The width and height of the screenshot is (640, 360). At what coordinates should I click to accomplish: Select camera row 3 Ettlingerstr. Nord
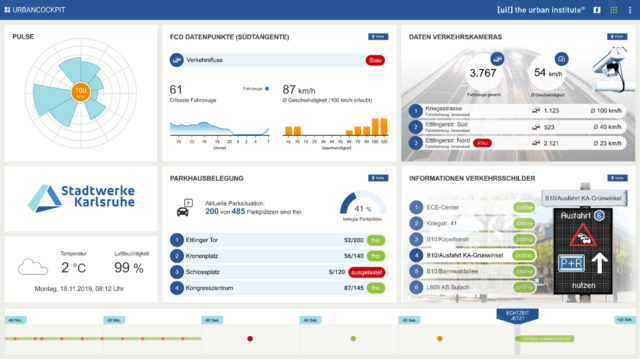tap(517, 143)
